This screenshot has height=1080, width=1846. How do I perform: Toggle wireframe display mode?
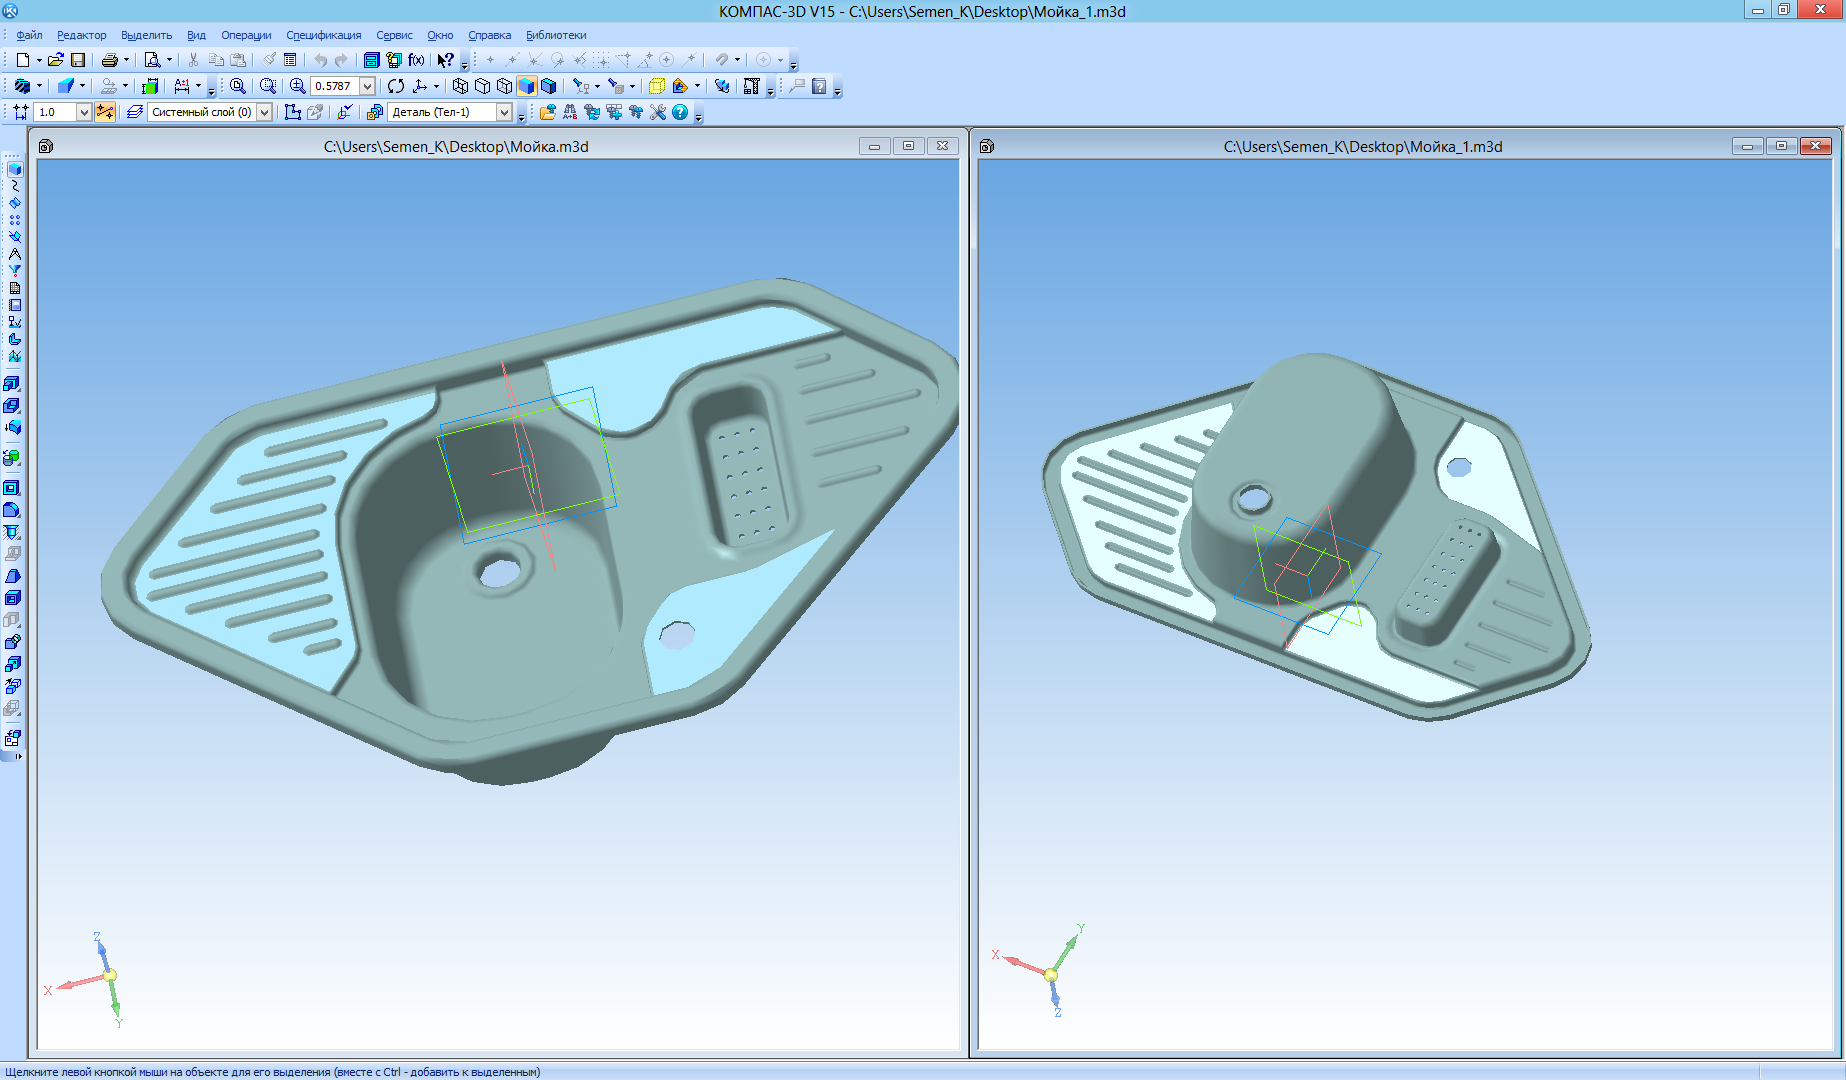pos(460,86)
